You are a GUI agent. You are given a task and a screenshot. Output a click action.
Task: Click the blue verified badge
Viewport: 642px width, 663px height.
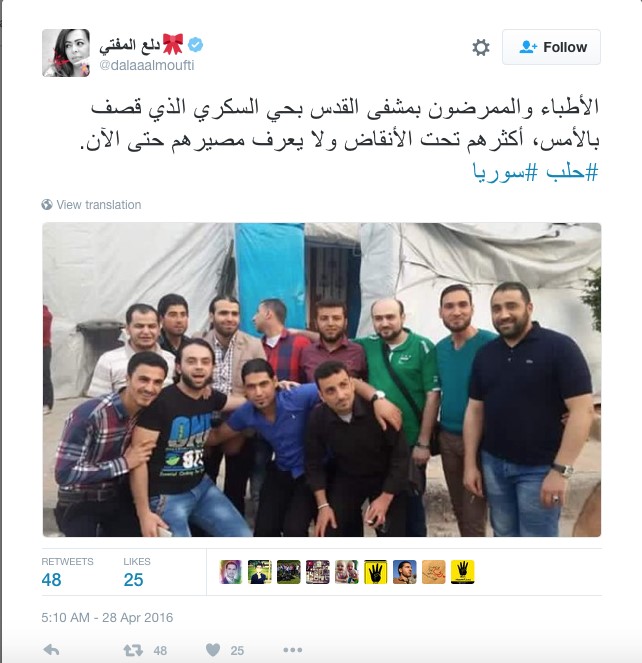click(x=195, y=44)
